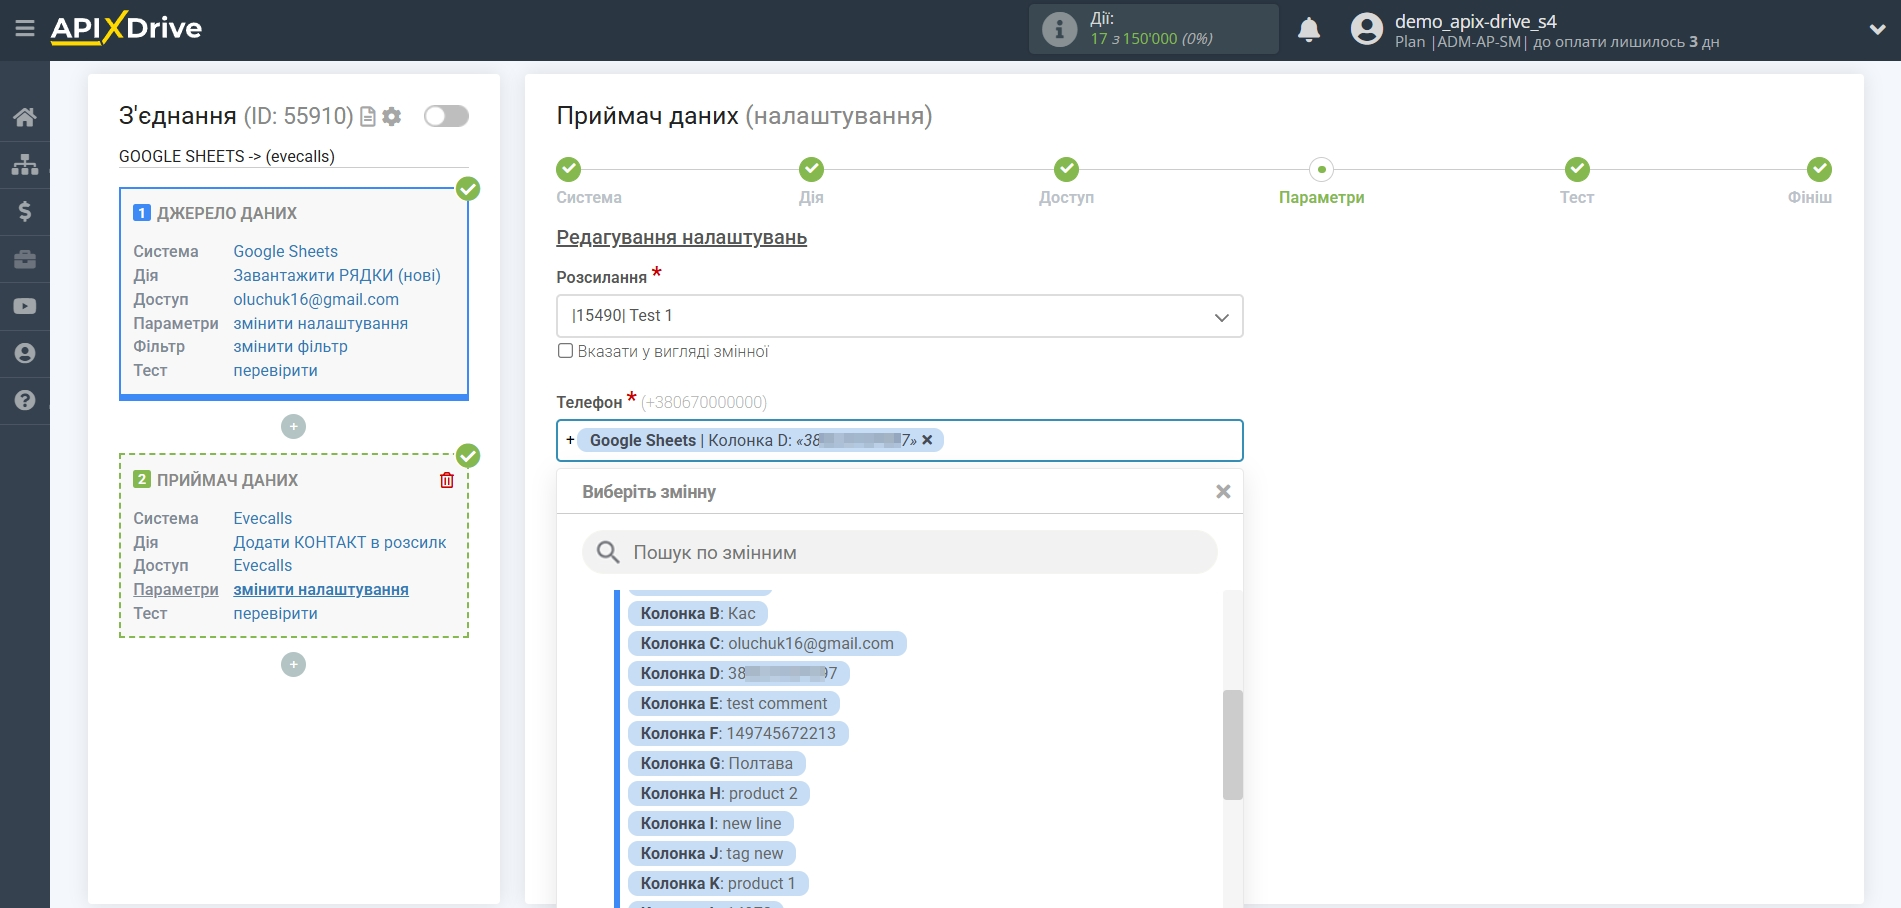The height and width of the screenshot is (908, 1901).
Task: Open the hamburger menu in header
Action: click(25, 29)
